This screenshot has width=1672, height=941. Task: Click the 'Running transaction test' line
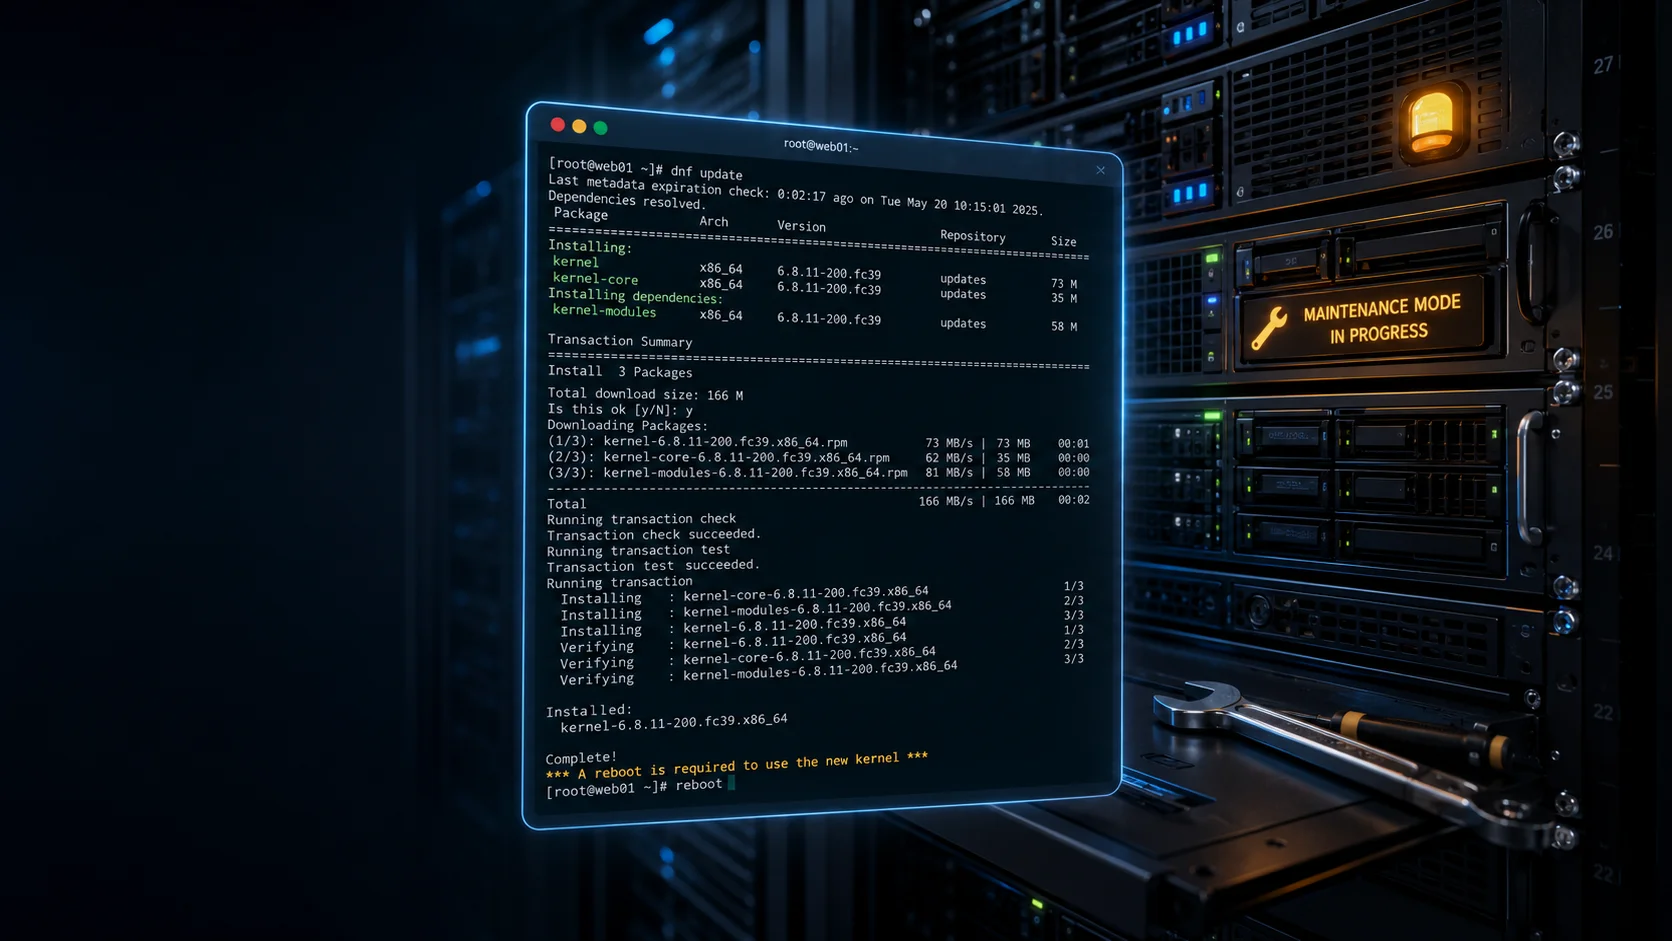638,551
